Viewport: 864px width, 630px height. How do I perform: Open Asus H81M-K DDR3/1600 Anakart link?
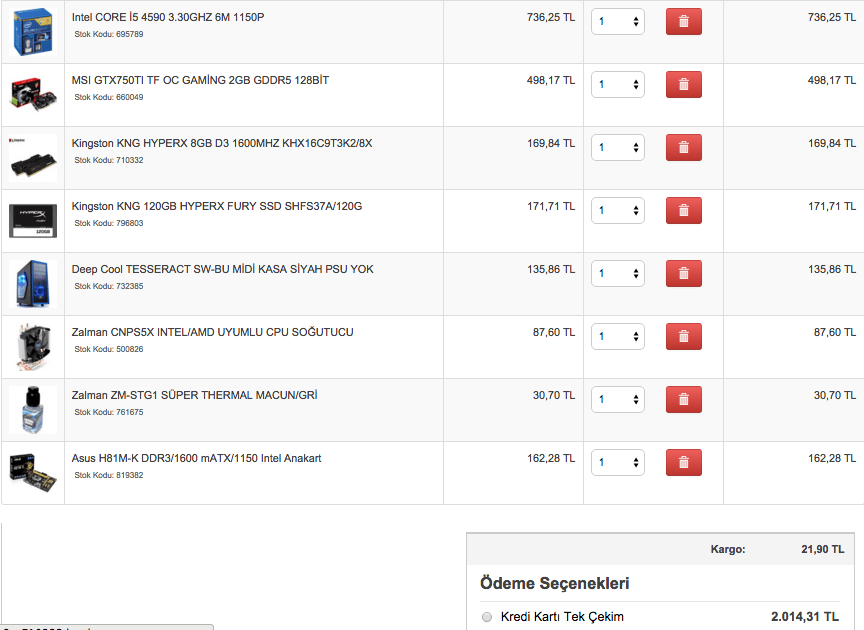coord(196,458)
